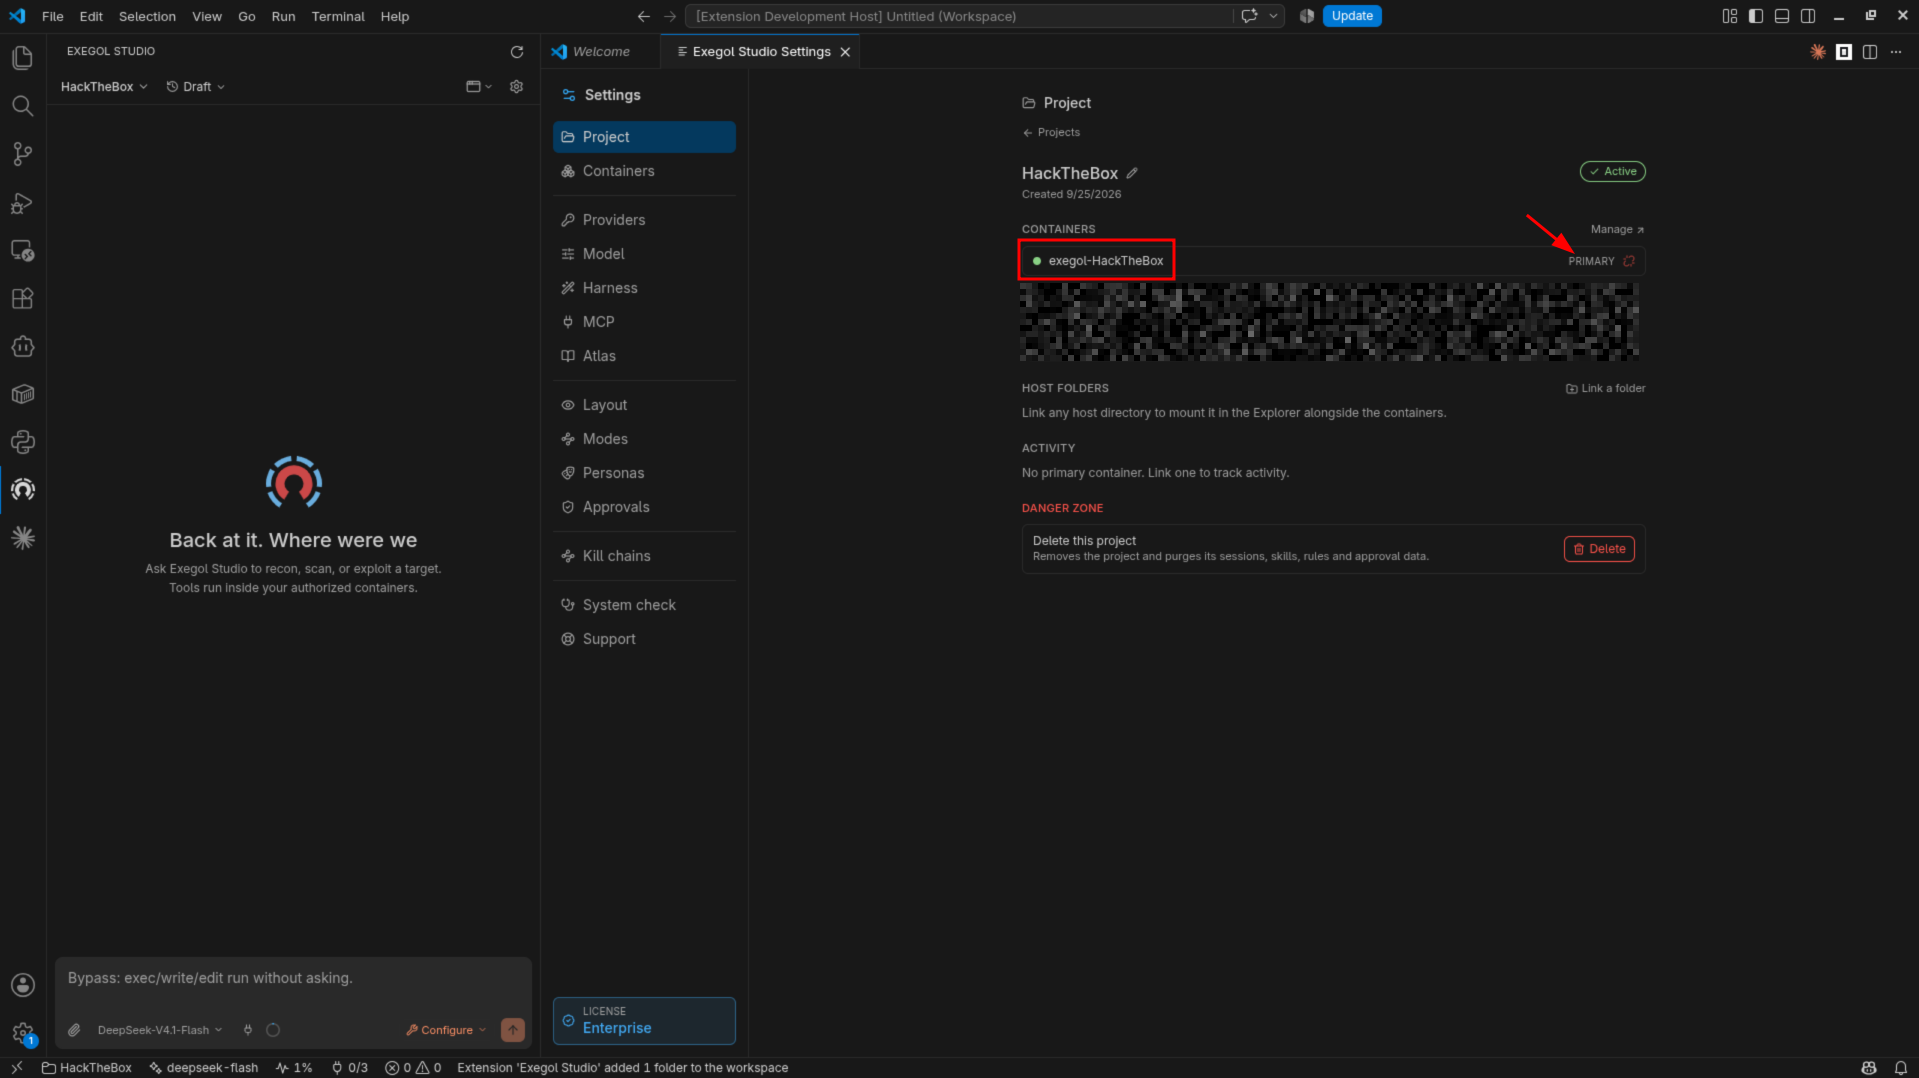Image resolution: width=1919 pixels, height=1078 pixels.
Task: Open the Search view icon
Action: tap(22, 106)
